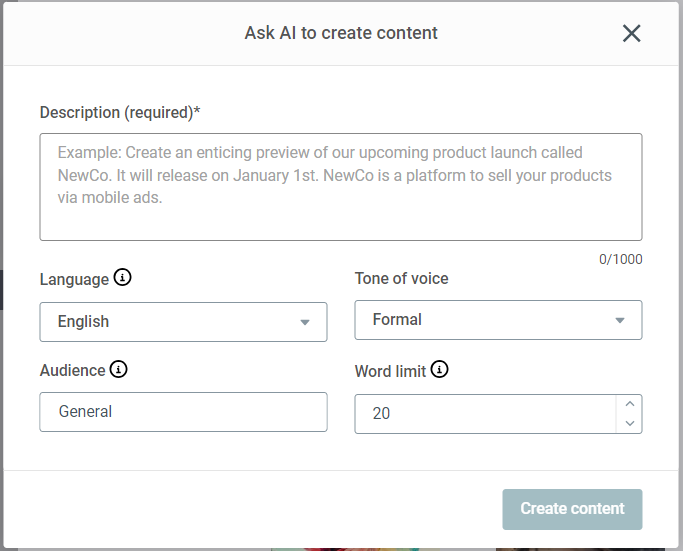The image size is (683, 551).
Task: Click the Description text area
Action: coord(340,187)
